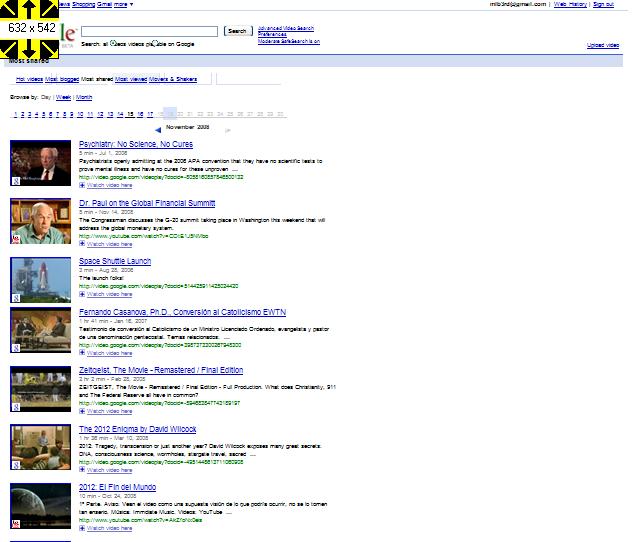Open Advanced Video Search link

pyautogui.click(x=286, y=28)
